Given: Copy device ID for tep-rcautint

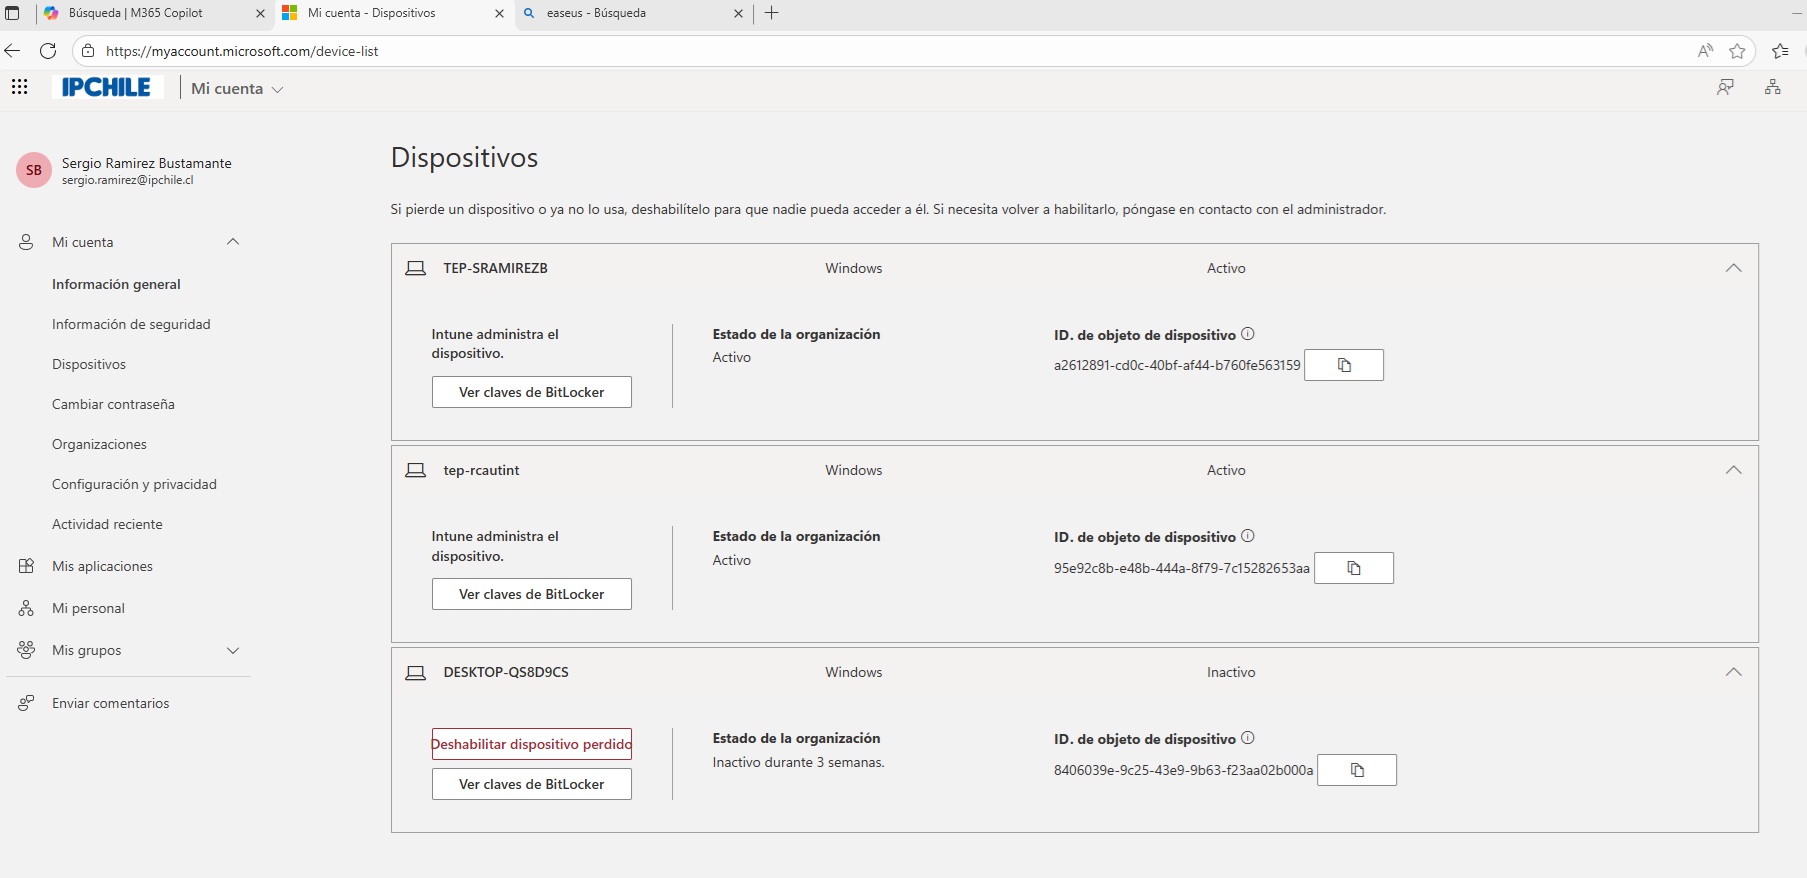Looking at the screenshot, I should [x=1353, y=568].
